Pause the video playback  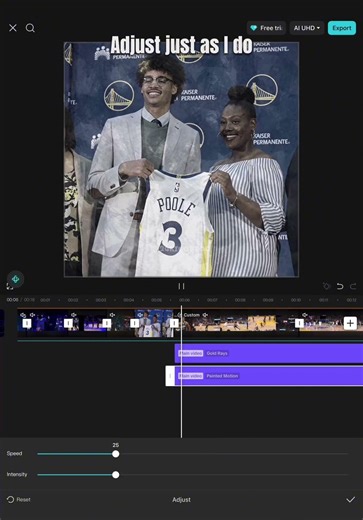[181, 286]
